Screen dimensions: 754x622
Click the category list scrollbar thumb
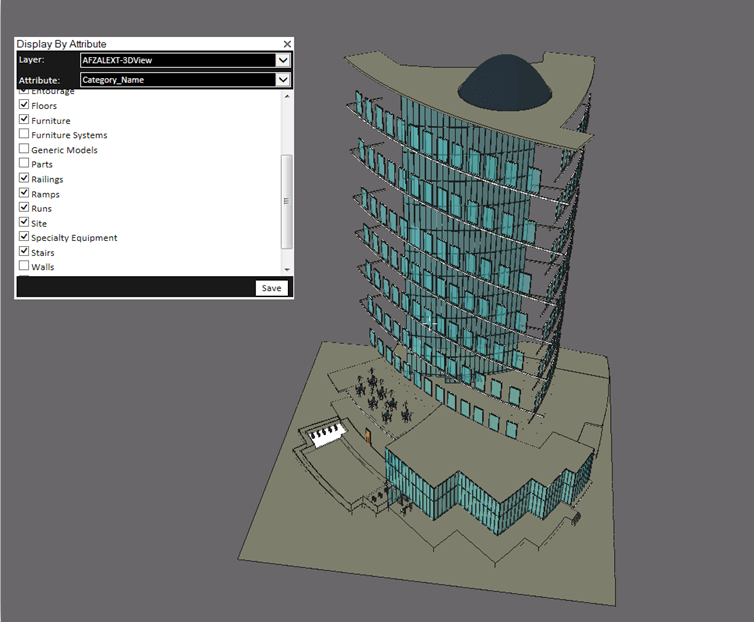(287, 200)
